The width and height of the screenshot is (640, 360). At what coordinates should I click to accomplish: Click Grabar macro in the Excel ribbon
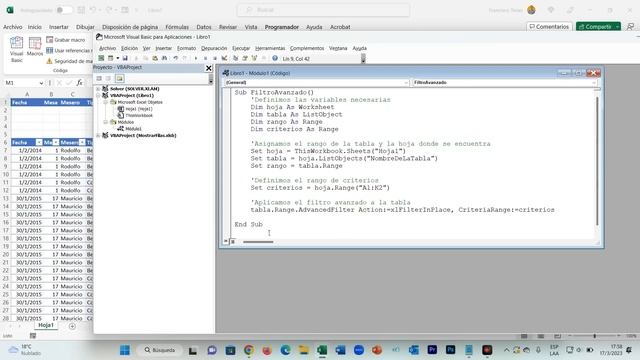pos(66,40)
